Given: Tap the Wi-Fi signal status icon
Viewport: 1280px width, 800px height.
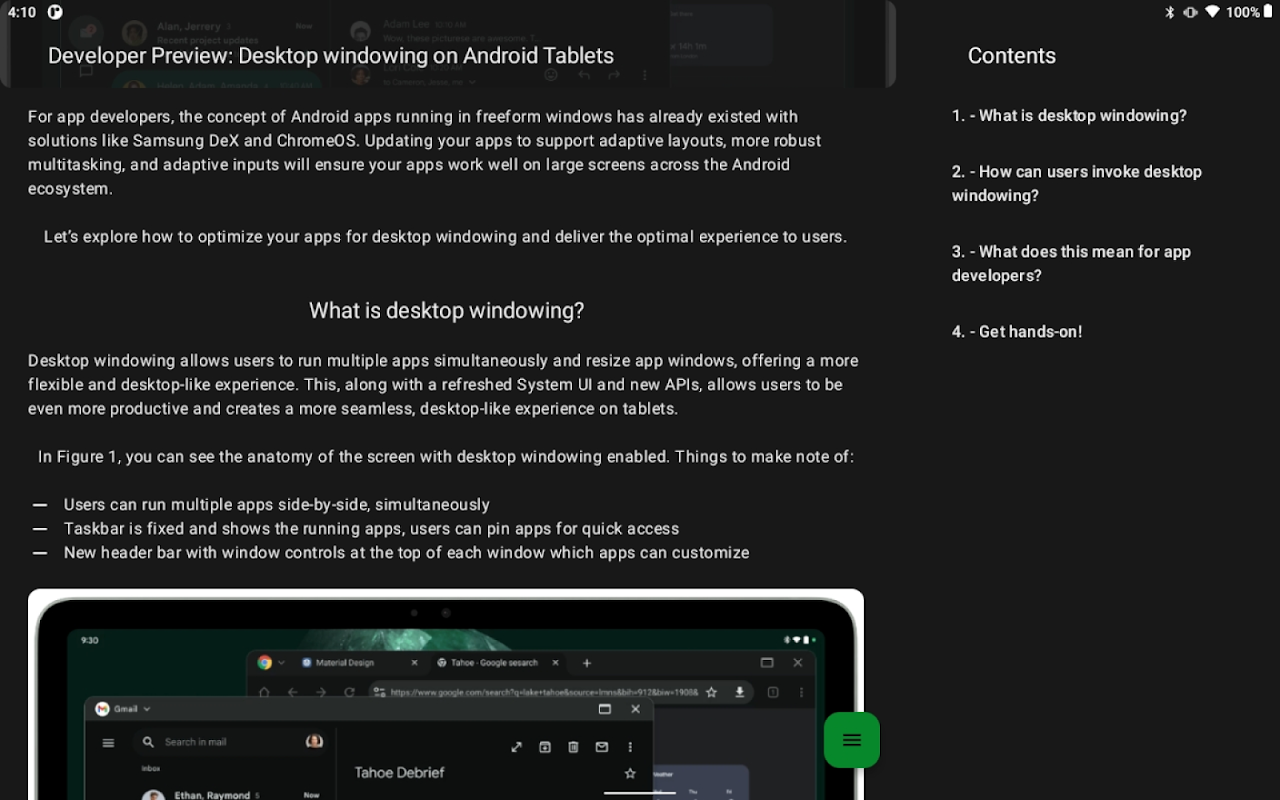Looking at the screenshot, I should [x=1212, y=12].
